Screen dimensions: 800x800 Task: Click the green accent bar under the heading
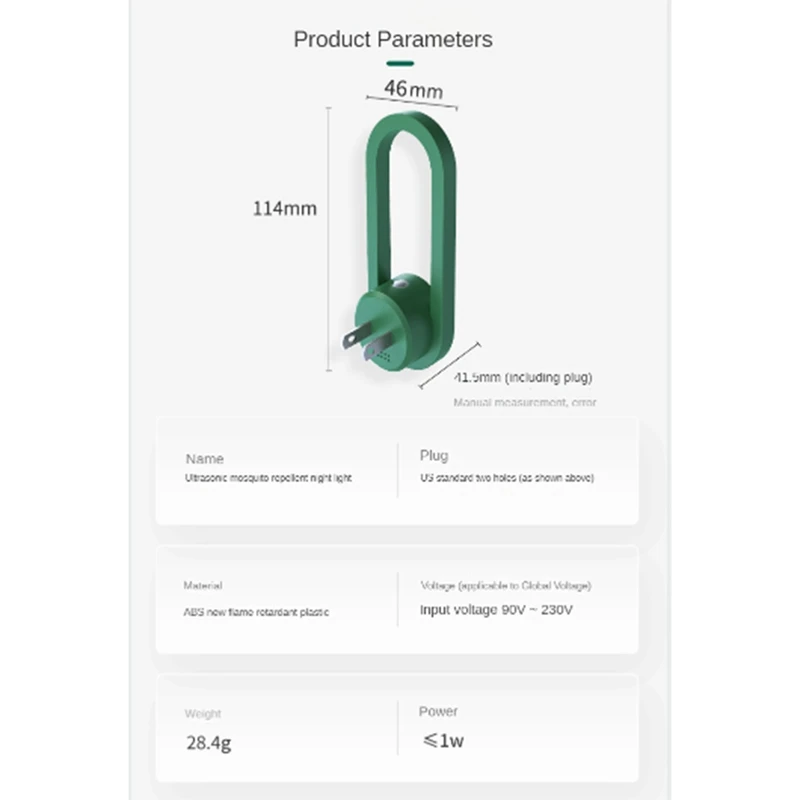point(400,64)
